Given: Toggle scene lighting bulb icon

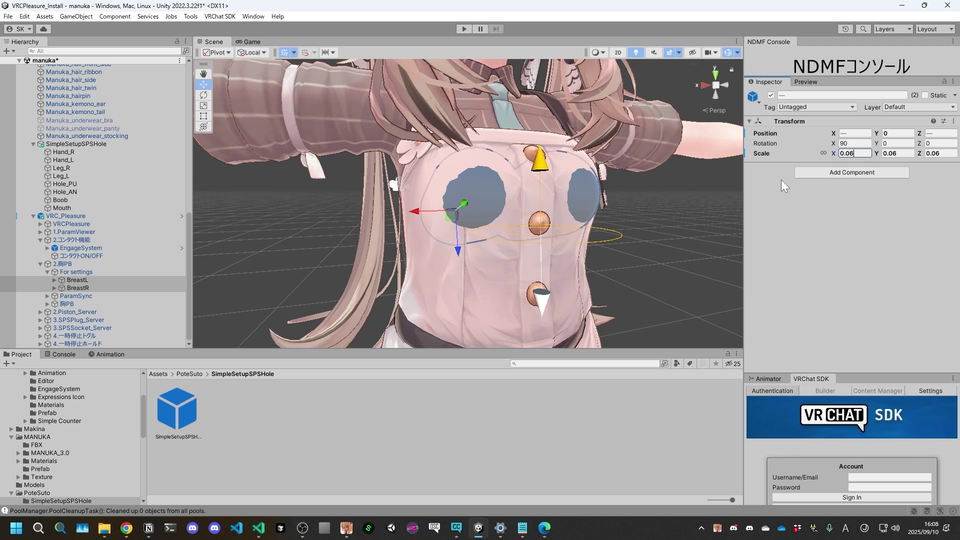Looking at the screenshot, I should (636, 53).
